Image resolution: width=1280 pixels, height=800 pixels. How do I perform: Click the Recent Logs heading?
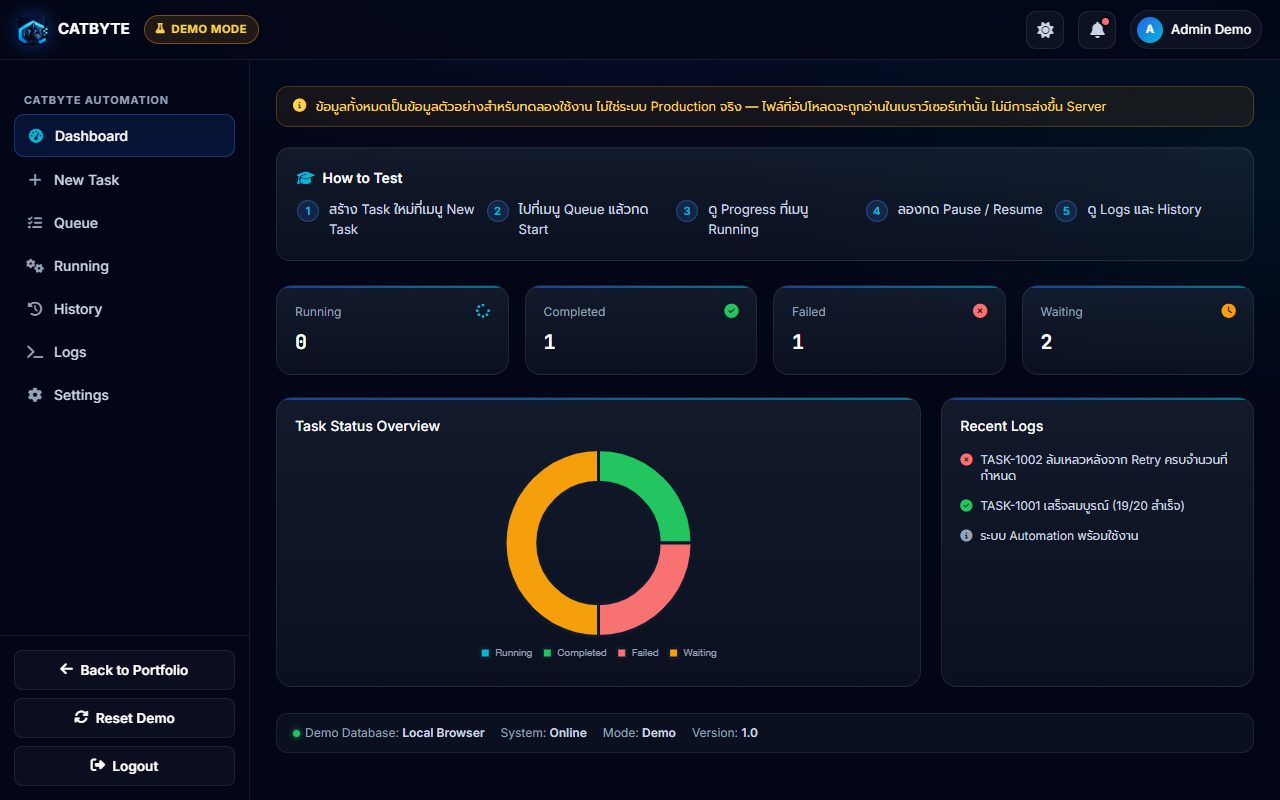(x=1002, y=426)
